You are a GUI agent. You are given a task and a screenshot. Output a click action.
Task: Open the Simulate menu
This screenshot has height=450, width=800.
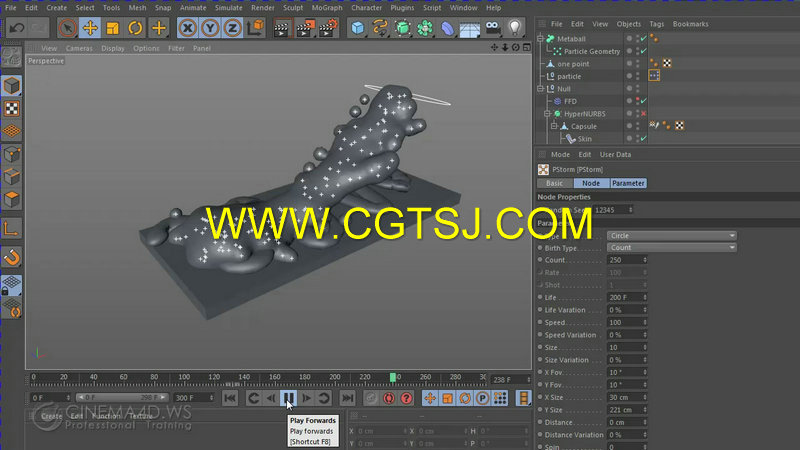229,8
